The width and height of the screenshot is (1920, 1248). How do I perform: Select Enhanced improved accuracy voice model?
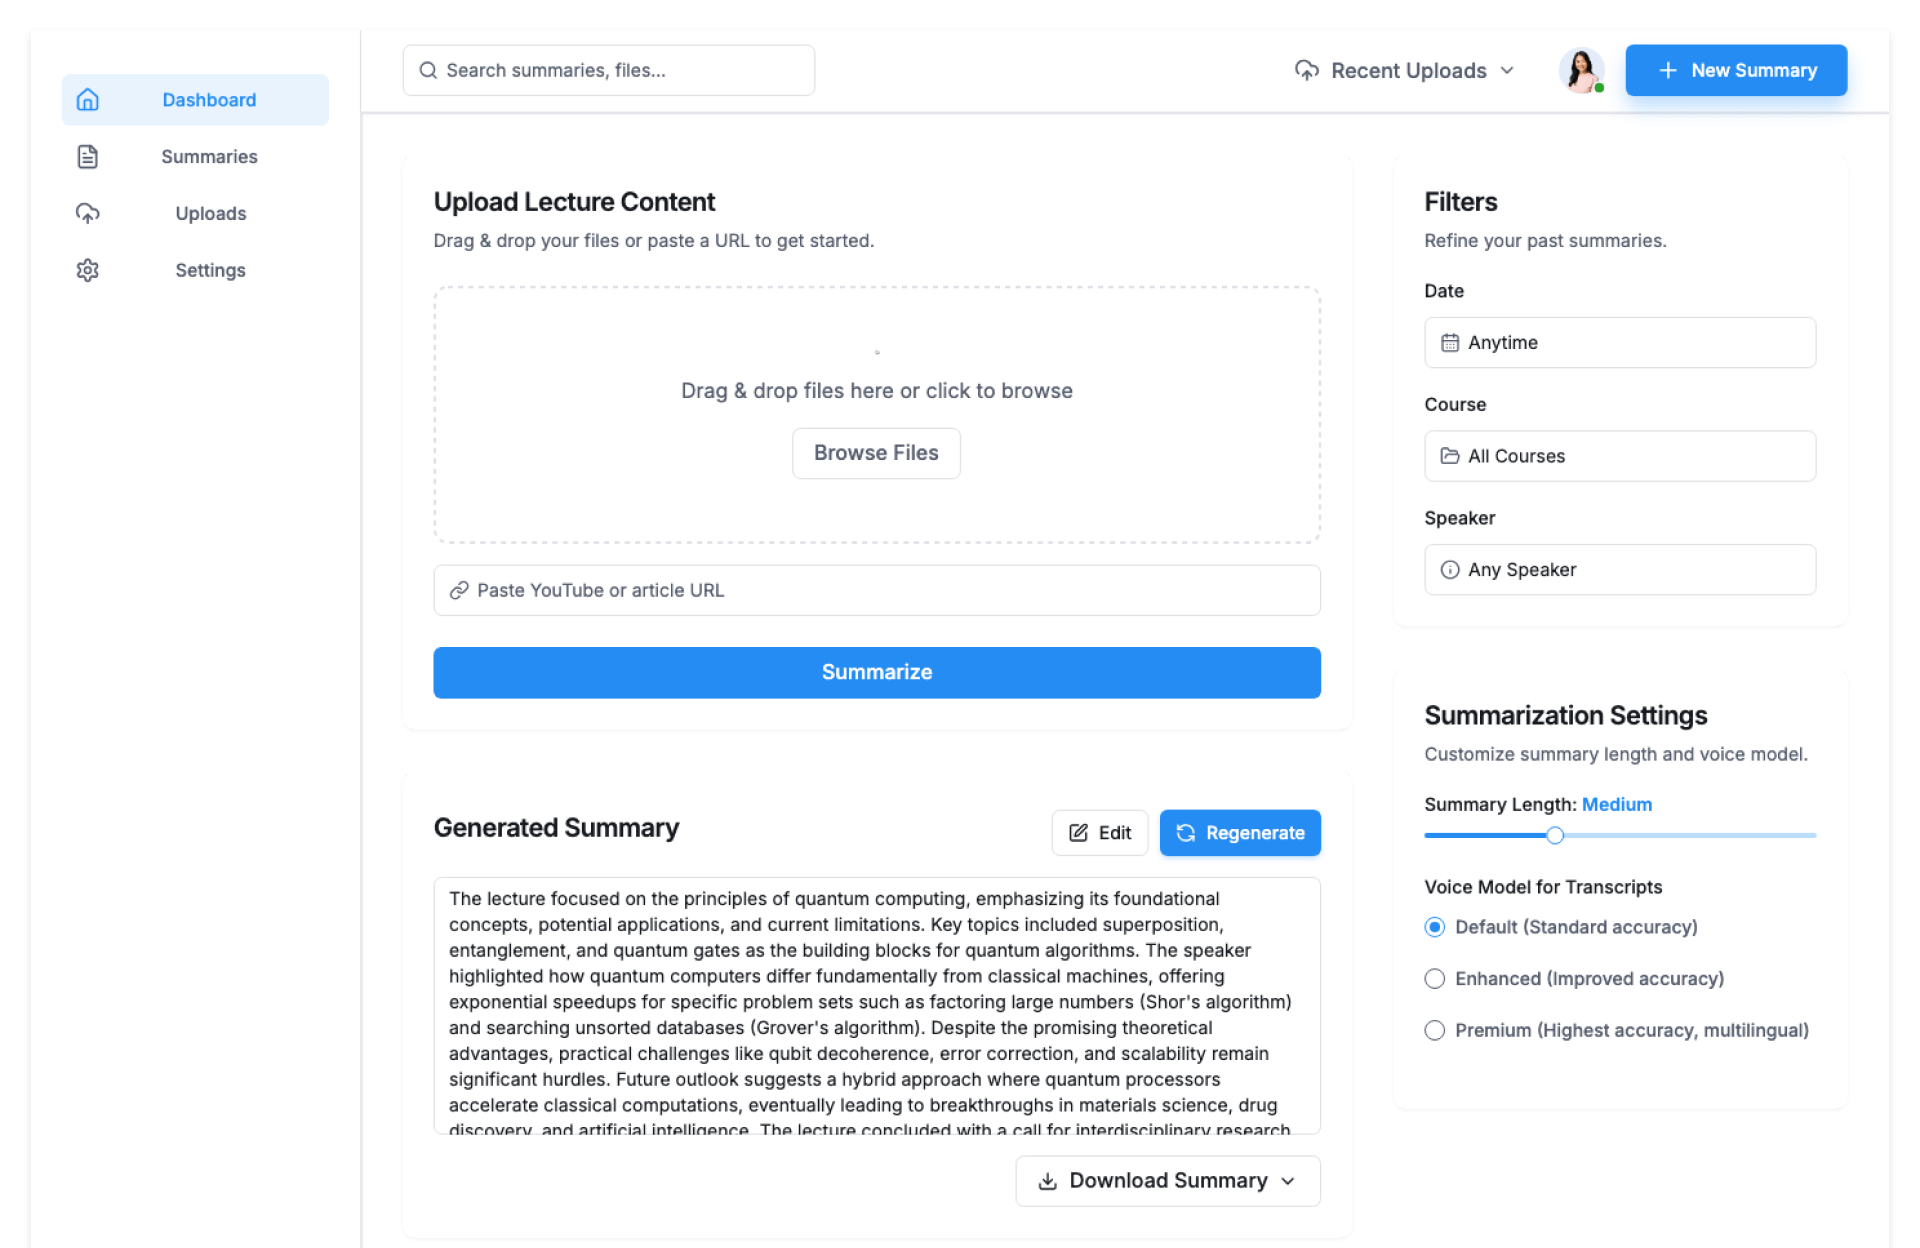point(1435,979)
